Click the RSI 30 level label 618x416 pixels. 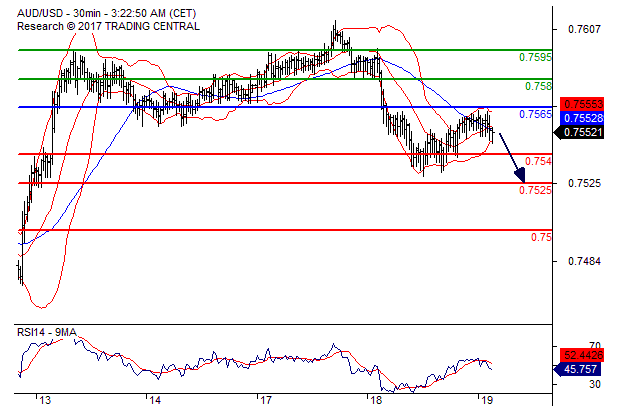click(x=595, y=384)
